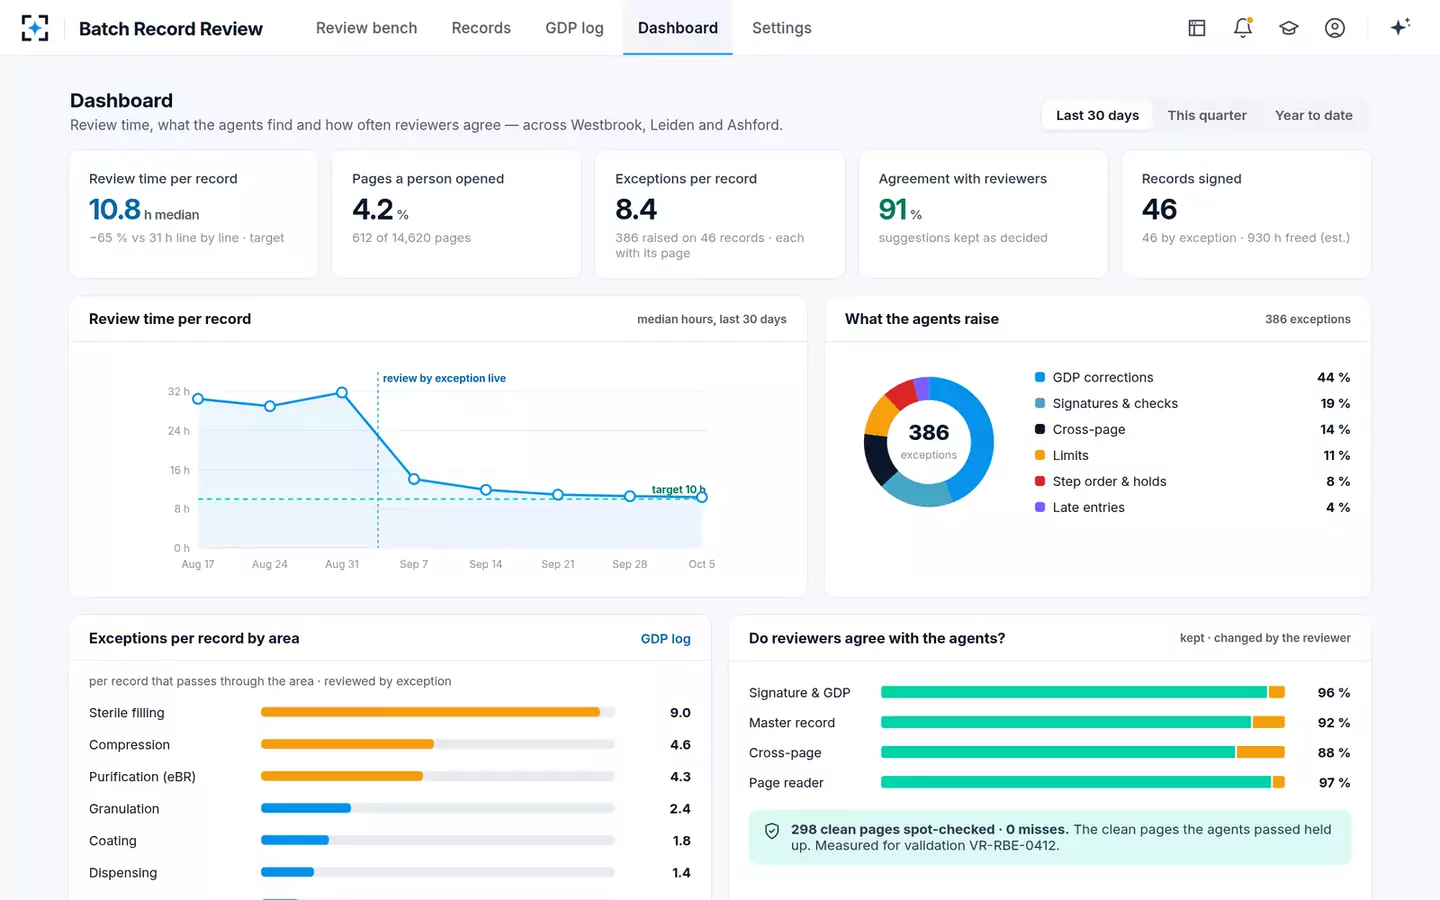Click the Aug 17 data point on chart

coord(198,399)
